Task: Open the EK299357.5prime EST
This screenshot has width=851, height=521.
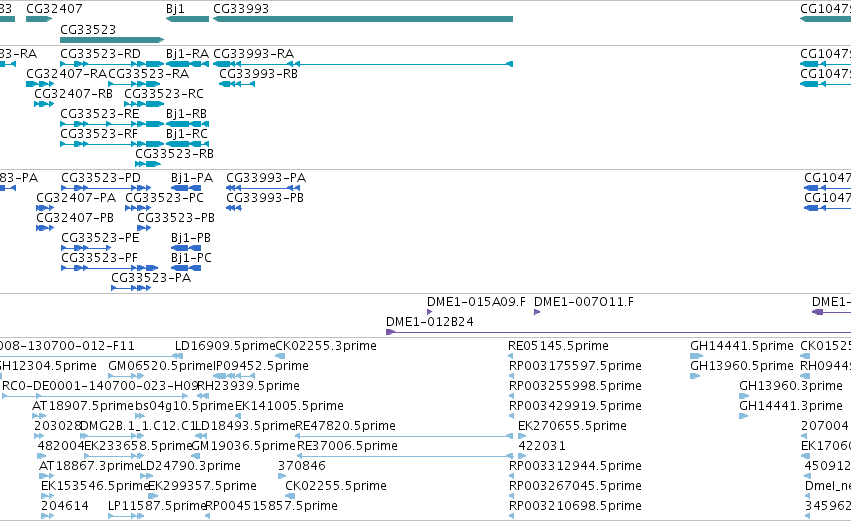Action: pyautogui.click(x=155, y=496)
